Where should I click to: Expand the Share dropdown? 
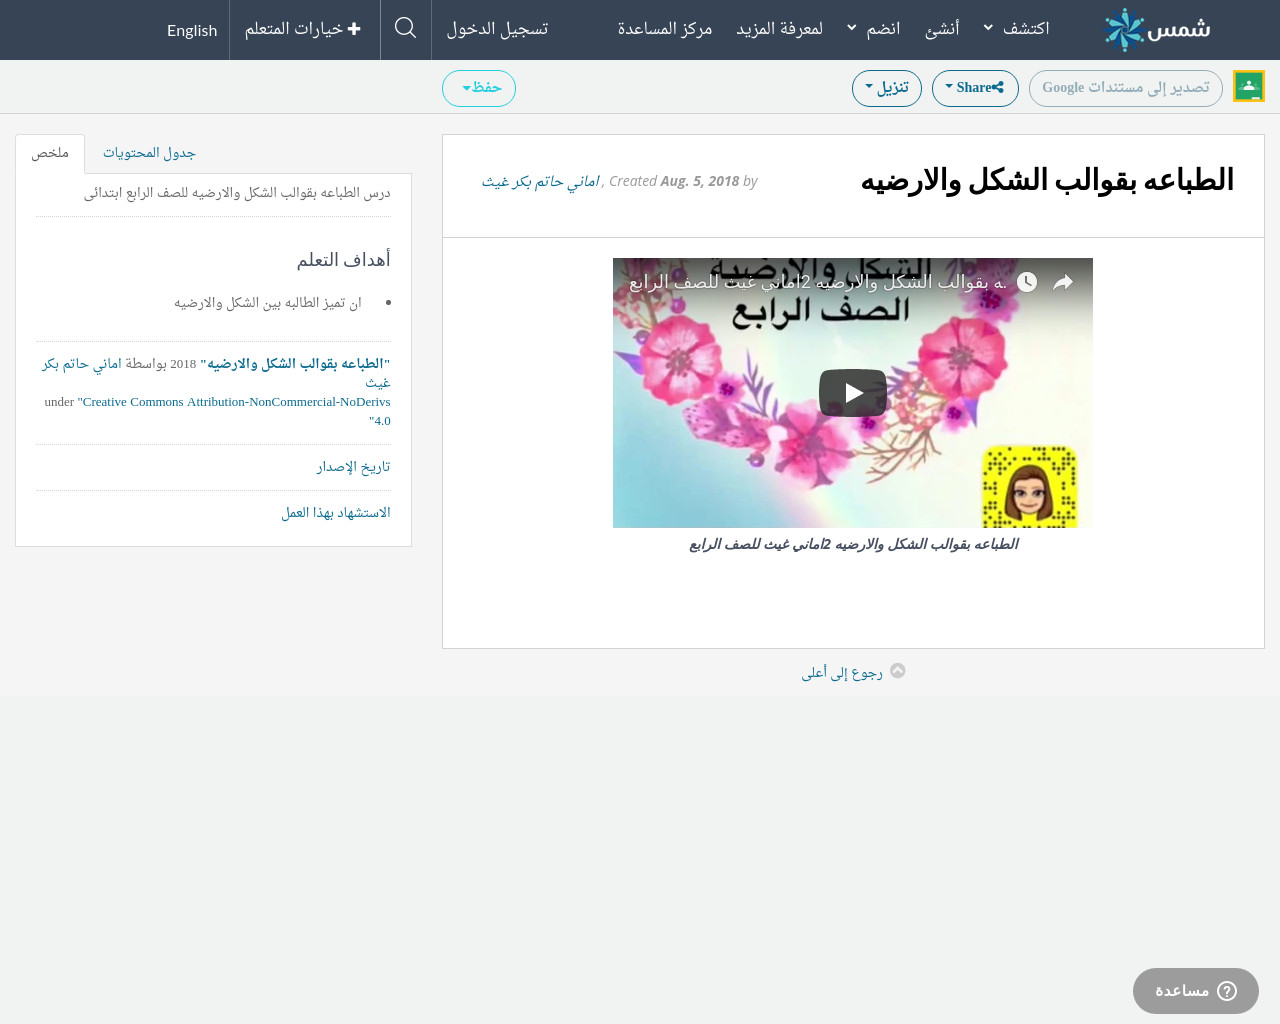pos(974,88)
